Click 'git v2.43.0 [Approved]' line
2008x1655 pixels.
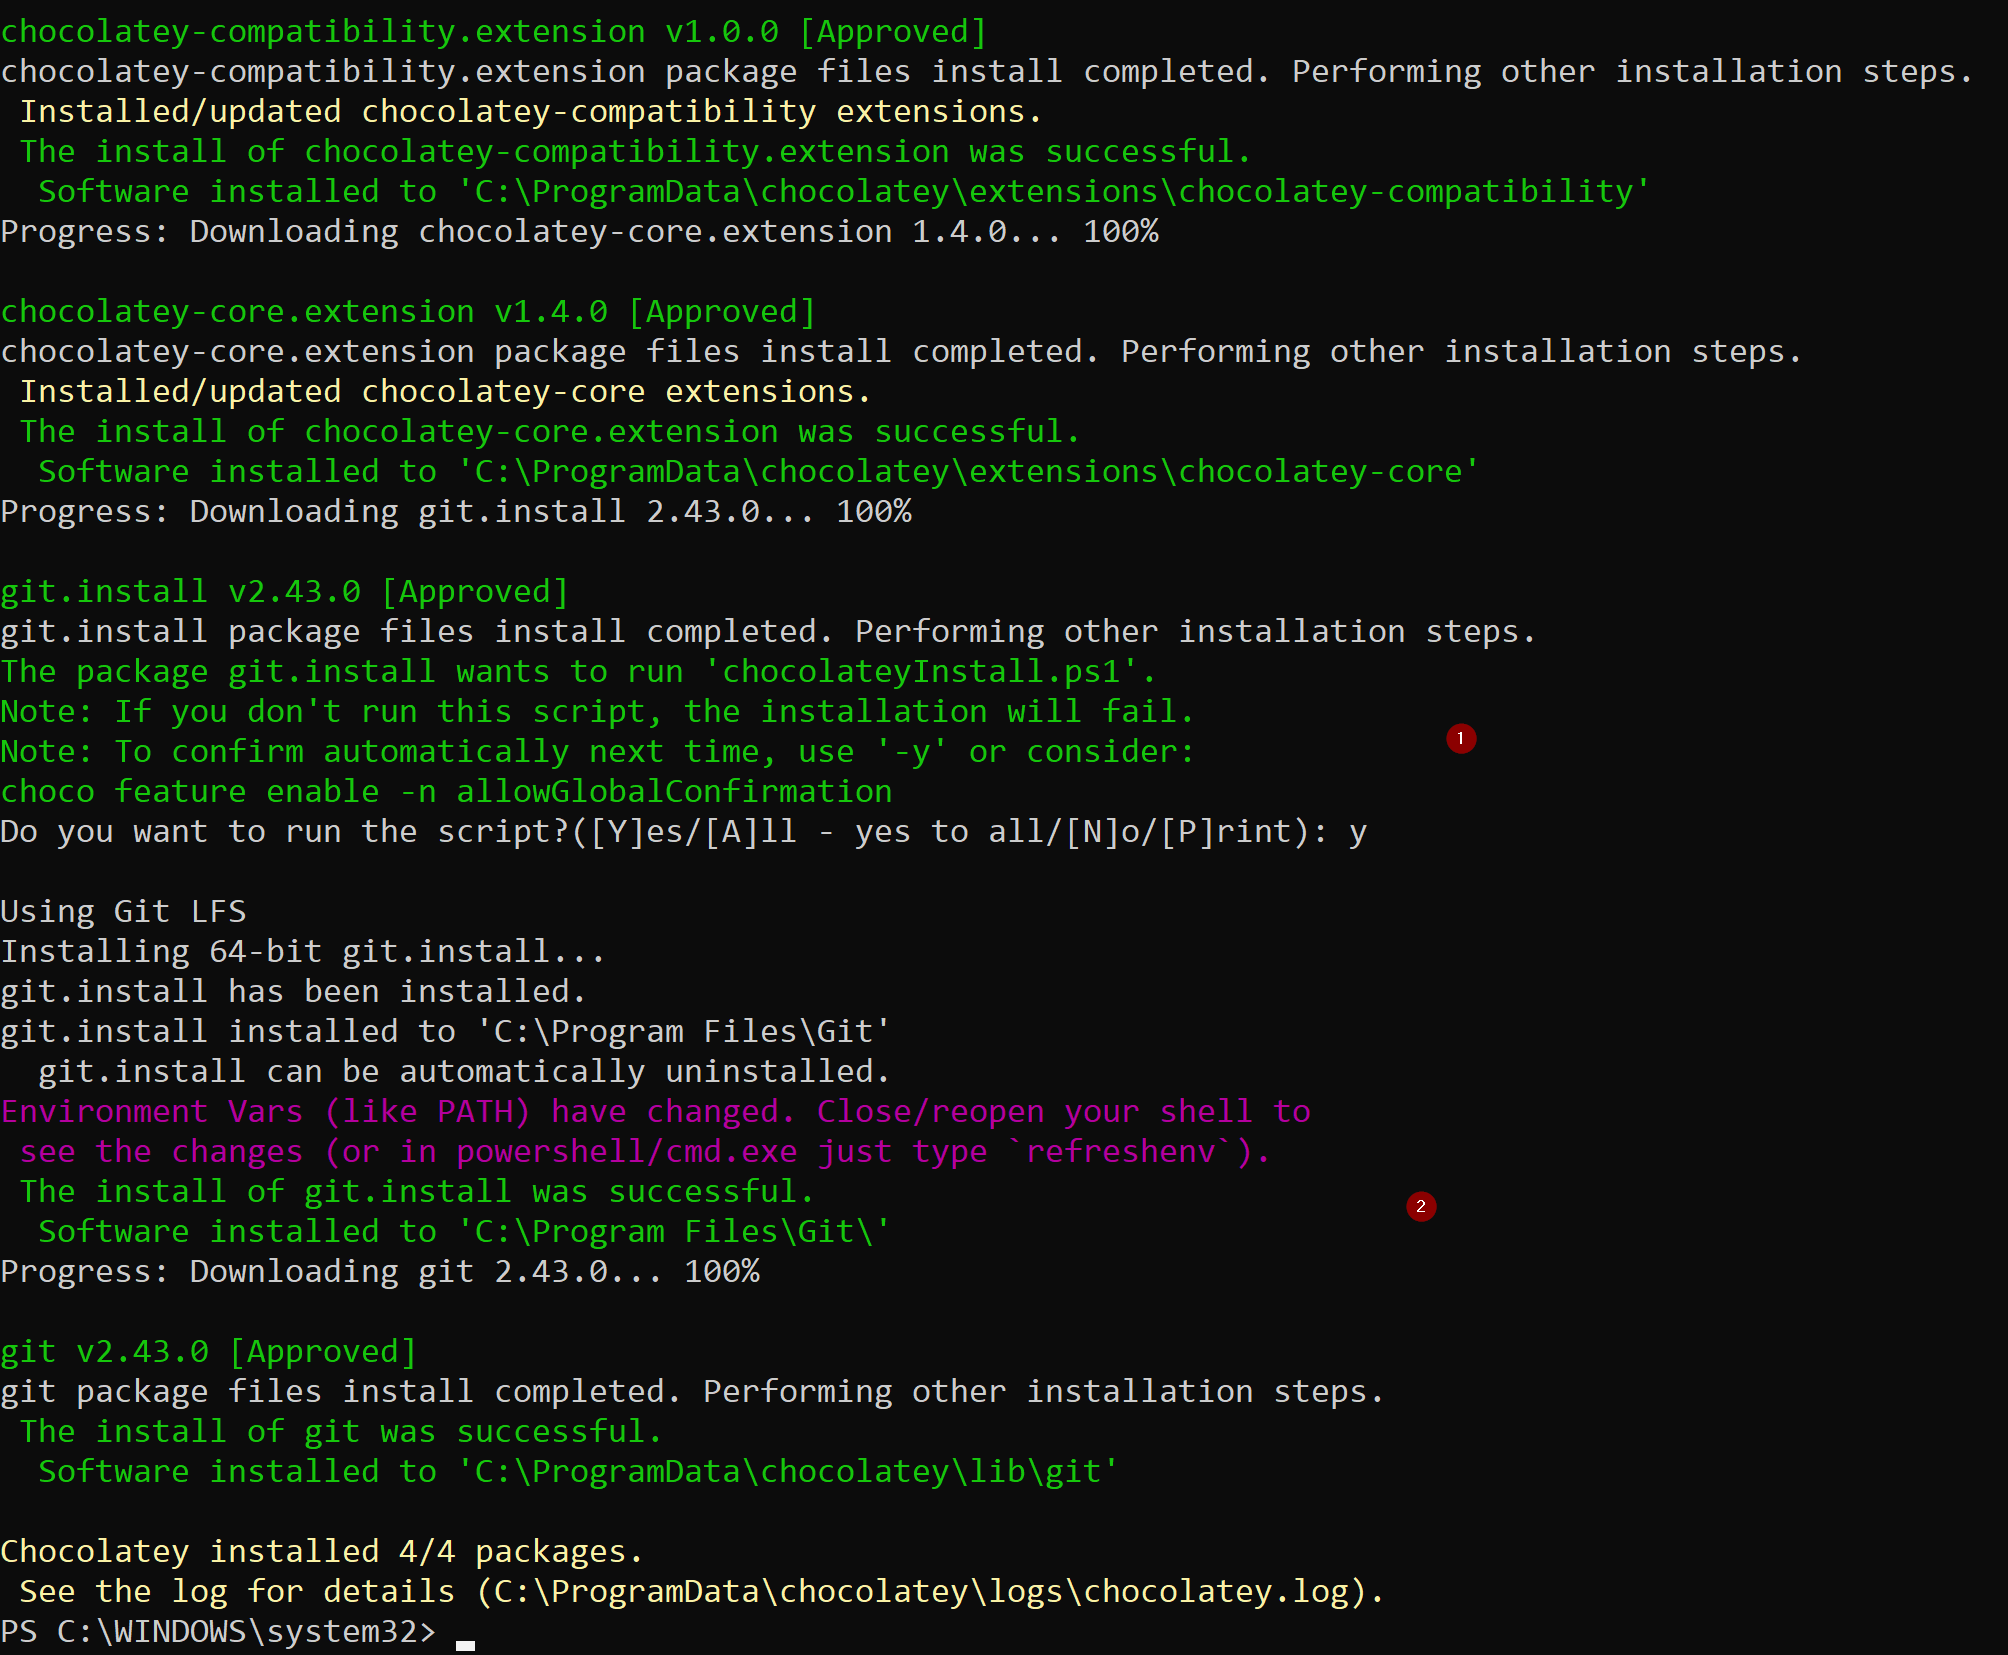coord(208,1352)
